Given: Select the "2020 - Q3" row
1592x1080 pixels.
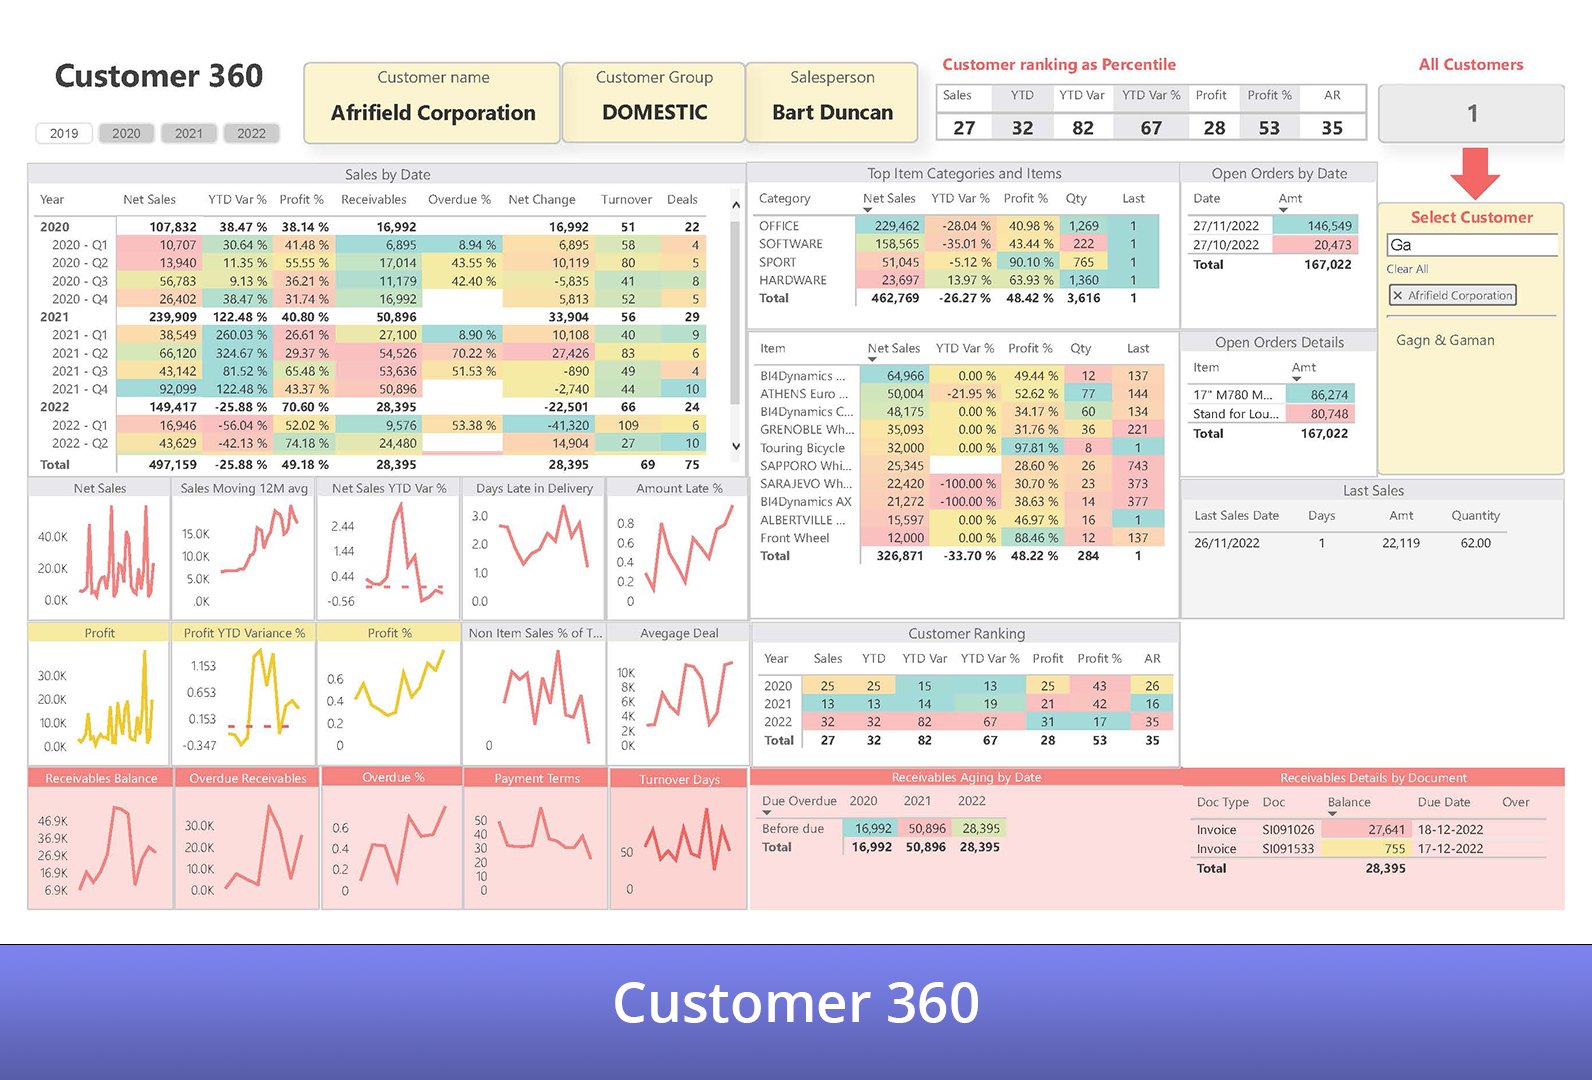Looking at the screenshot, I should click(371, 281).
